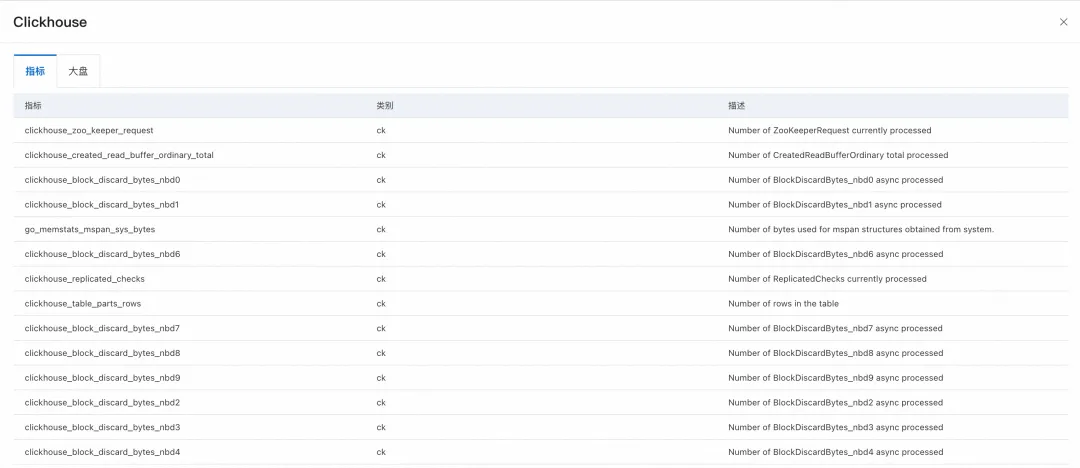Image resolution: width=1080 pixels, height=468 pixels.
Task: Select clickhouse_zoo_keeper_request metric row
Action: click(x=541, y=130)
